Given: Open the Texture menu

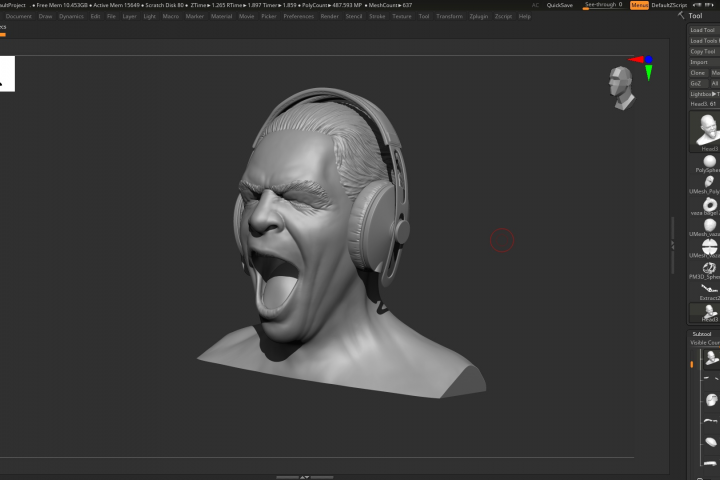Looking at the screenshot, I should pos(402,16).
